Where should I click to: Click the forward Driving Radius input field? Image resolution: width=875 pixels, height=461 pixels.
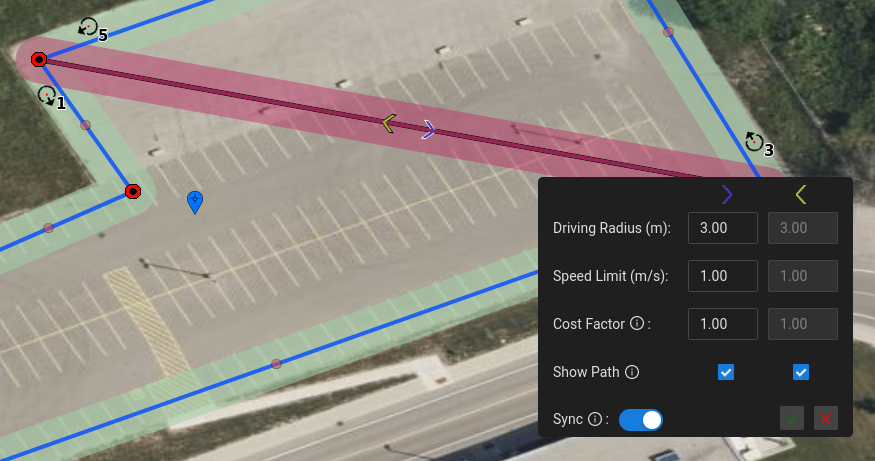[723, 228]
